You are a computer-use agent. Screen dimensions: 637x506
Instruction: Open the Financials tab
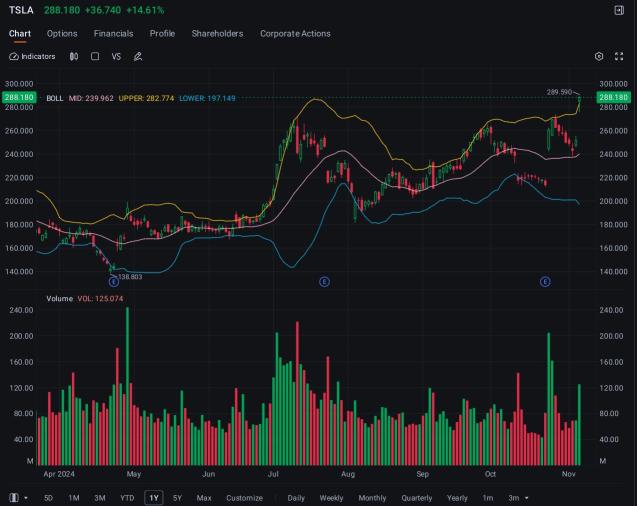tap(113, 34)
